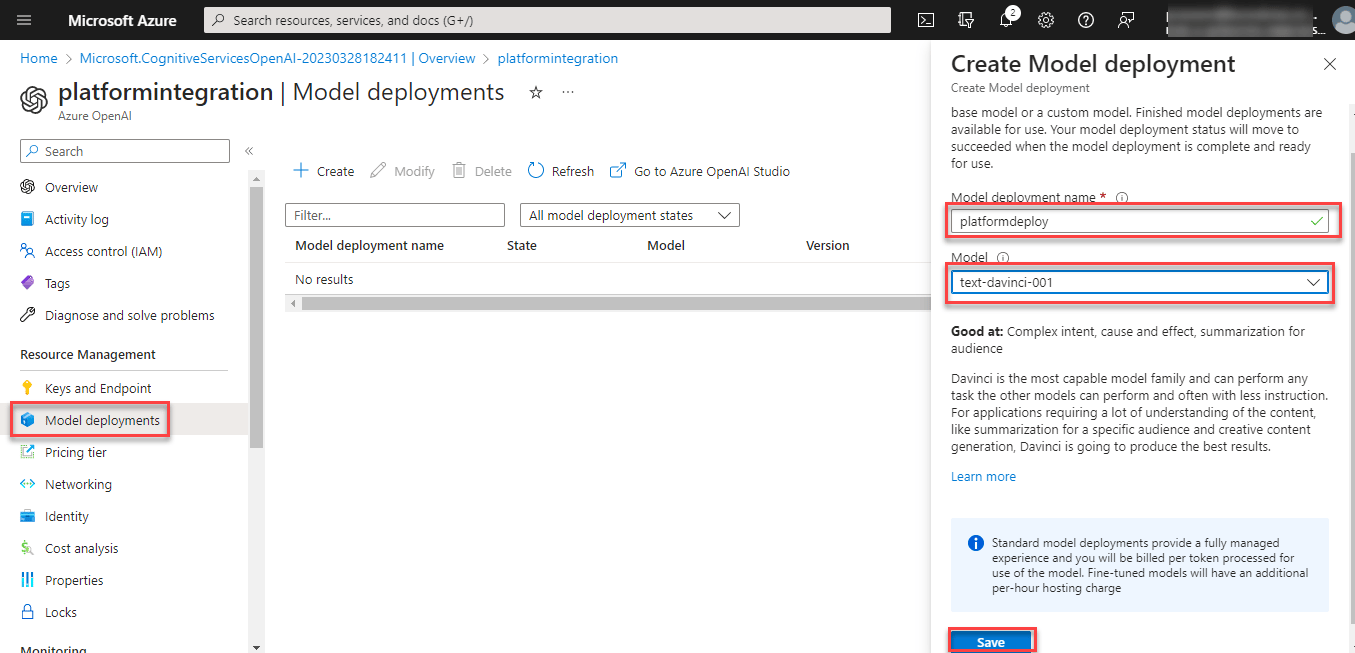
Task: Open Access control (IAM)
Action: pyautogui.click(x=103, y=251)
